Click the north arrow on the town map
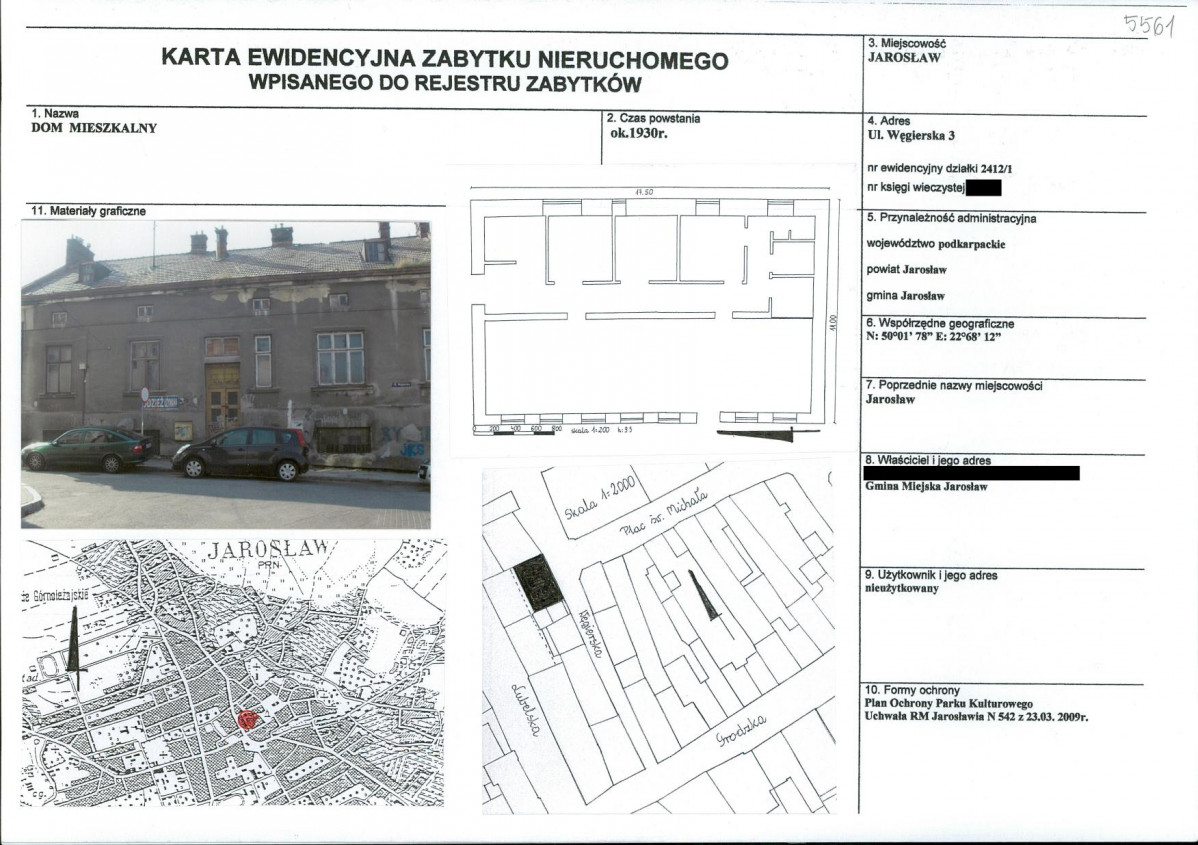 coord(73,649)
